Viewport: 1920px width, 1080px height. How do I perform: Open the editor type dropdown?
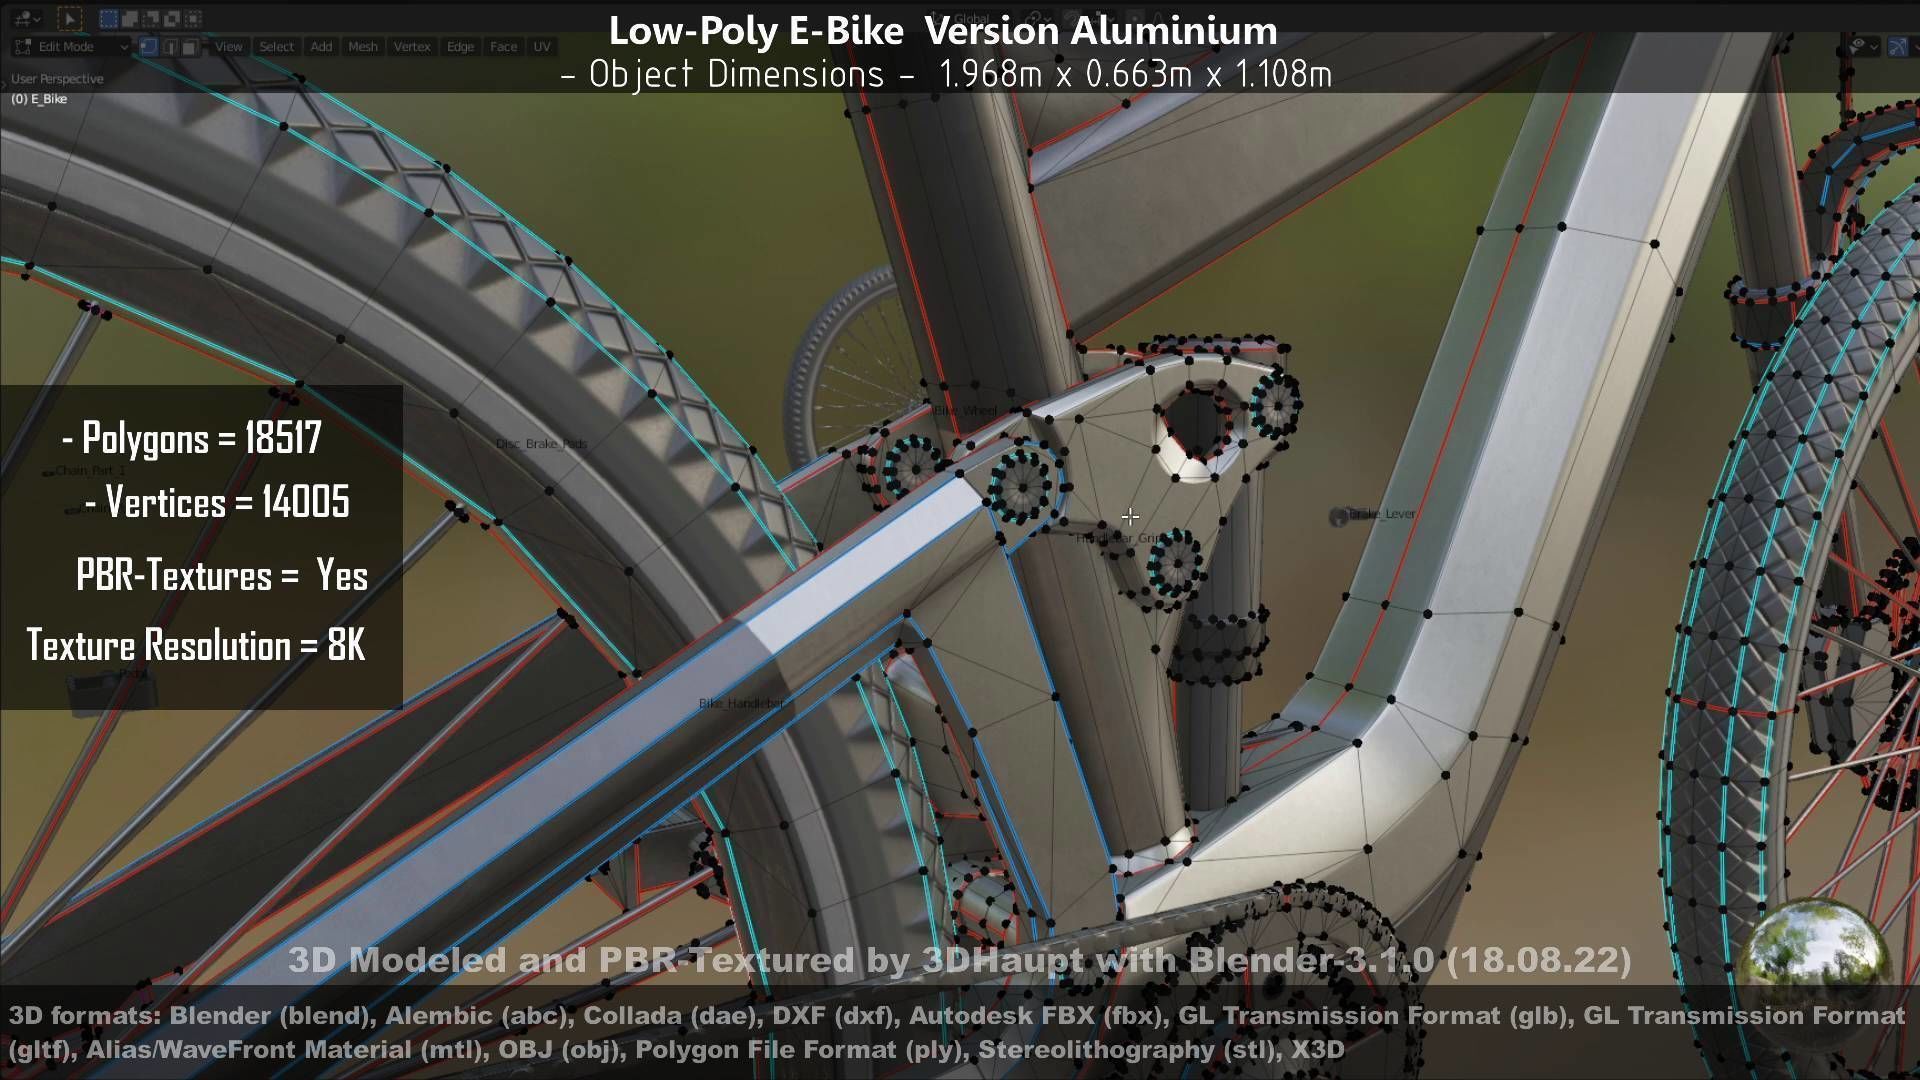27,18
